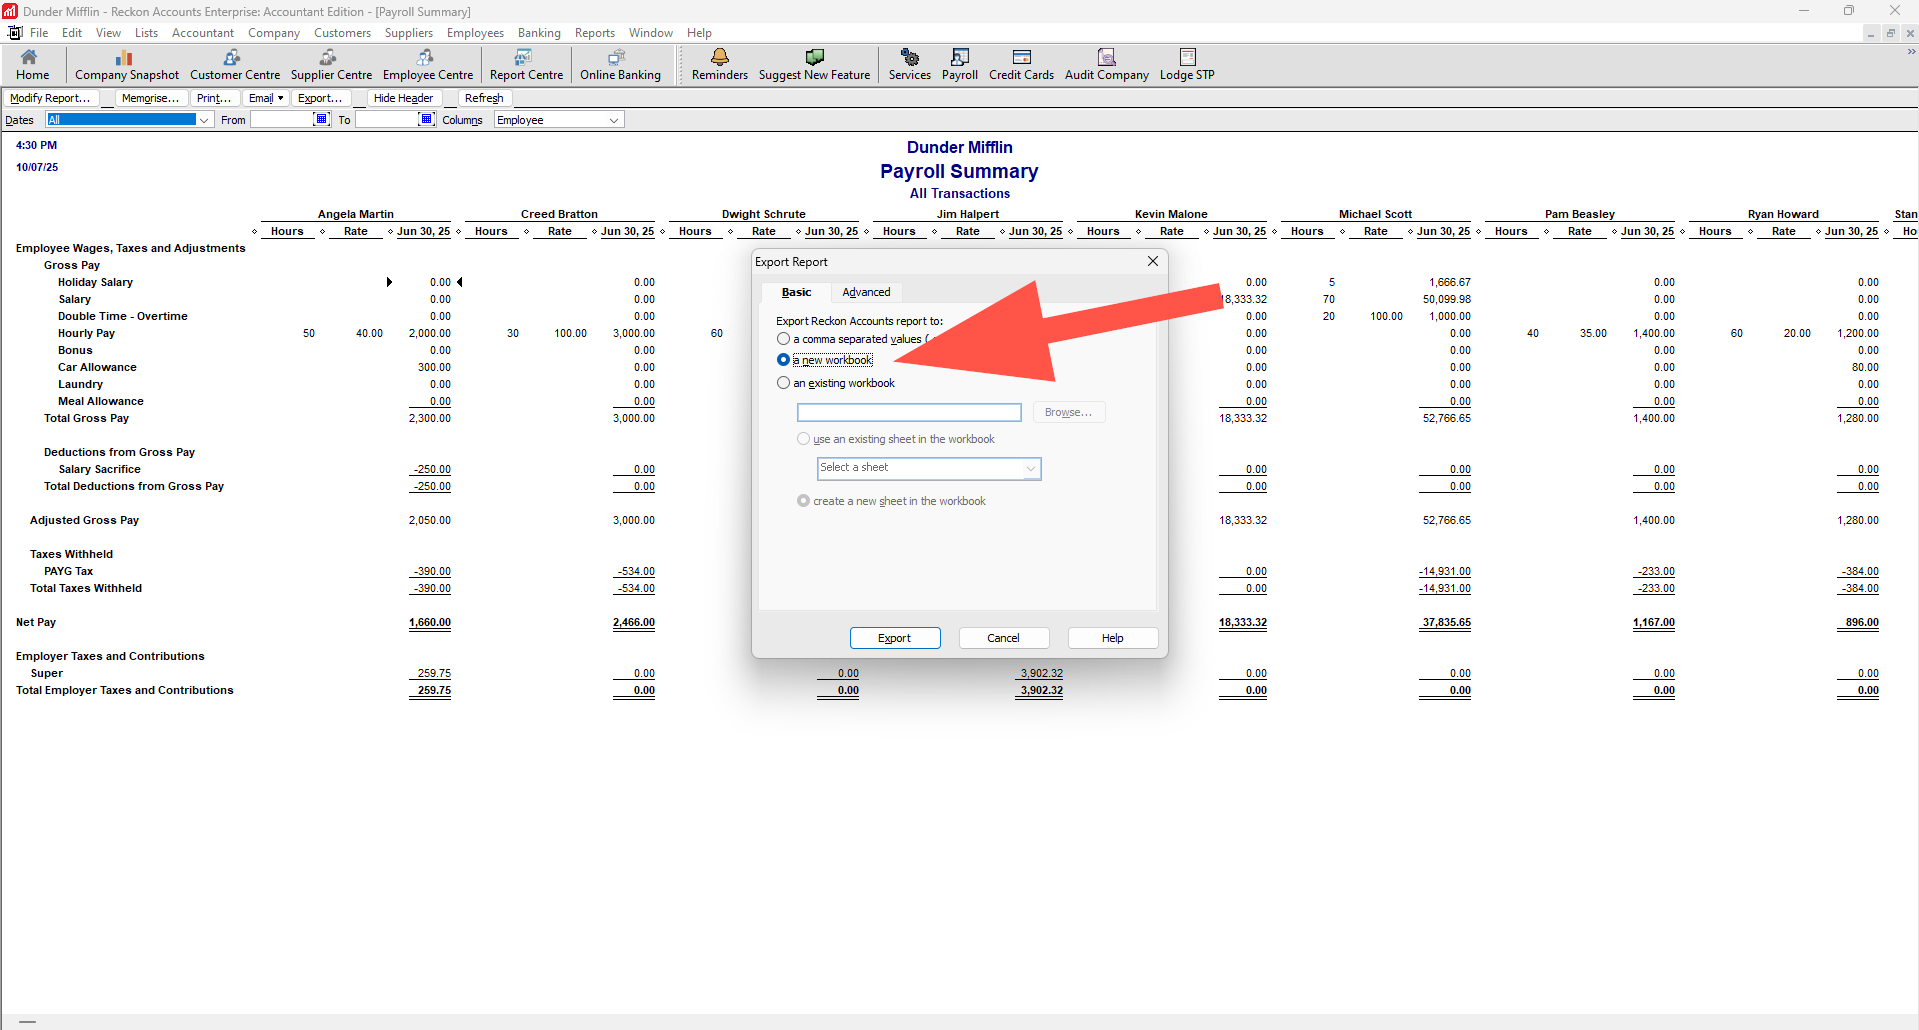The image size is (1919, 1030).
Task: Click the Export button on report bar
Action: click(320, 98)
